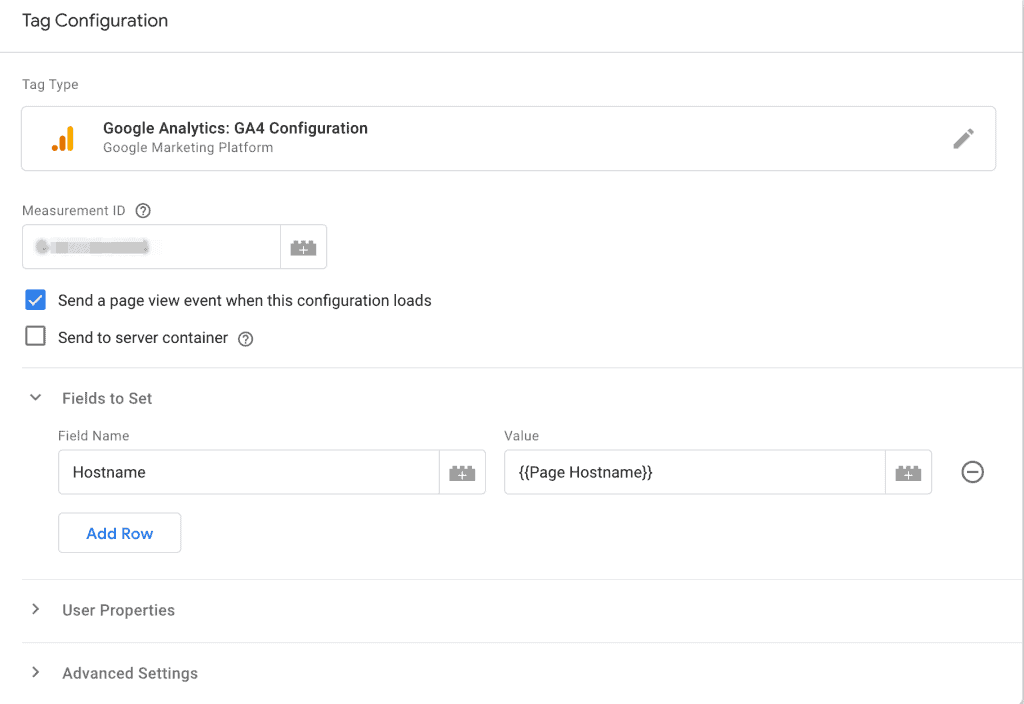Collapse the Fields to Set section
The width and height of the screenshot is (1024, 704).
[x=35, y=397]
